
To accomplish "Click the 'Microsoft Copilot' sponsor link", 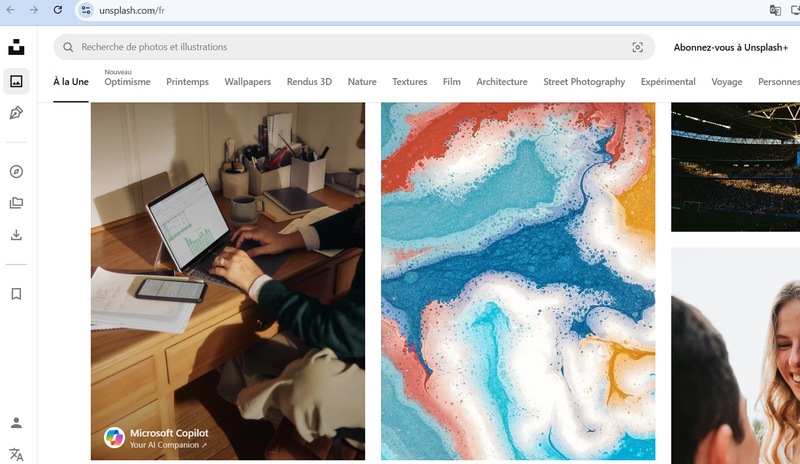I will click(169, 433).
